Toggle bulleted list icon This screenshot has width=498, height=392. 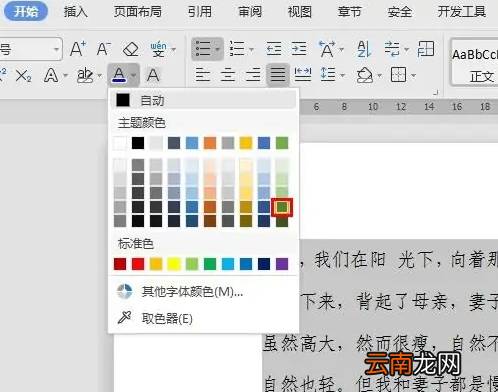(203, 49)
